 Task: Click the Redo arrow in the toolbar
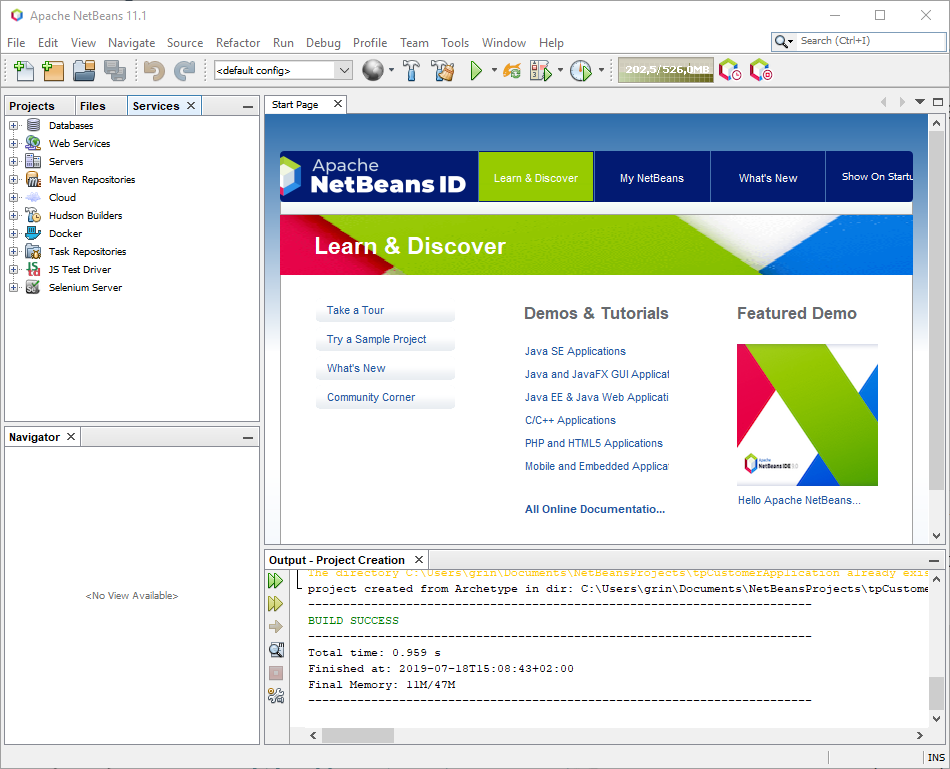coord(184,70)
